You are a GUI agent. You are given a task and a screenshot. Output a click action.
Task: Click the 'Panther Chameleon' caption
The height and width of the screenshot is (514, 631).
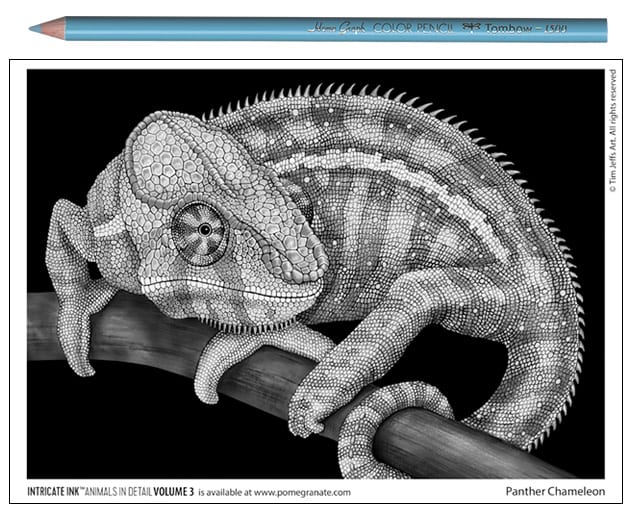pyautogui.click(x=555, y=491)
